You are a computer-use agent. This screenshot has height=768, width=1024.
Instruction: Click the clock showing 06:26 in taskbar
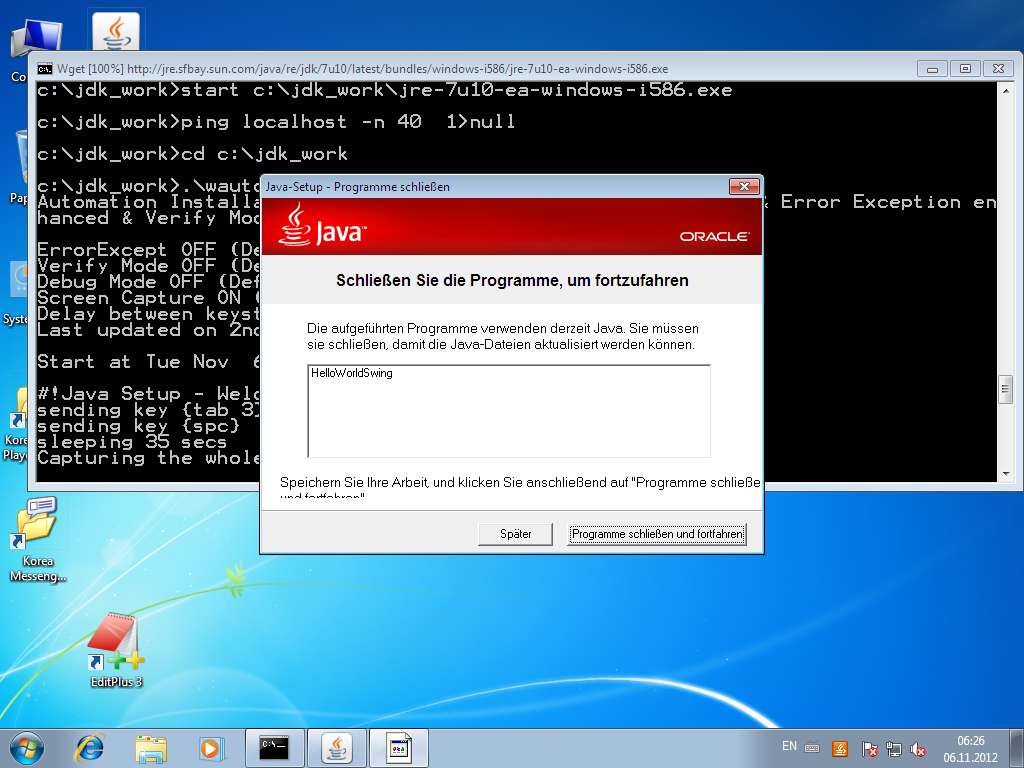coord(972,748)
